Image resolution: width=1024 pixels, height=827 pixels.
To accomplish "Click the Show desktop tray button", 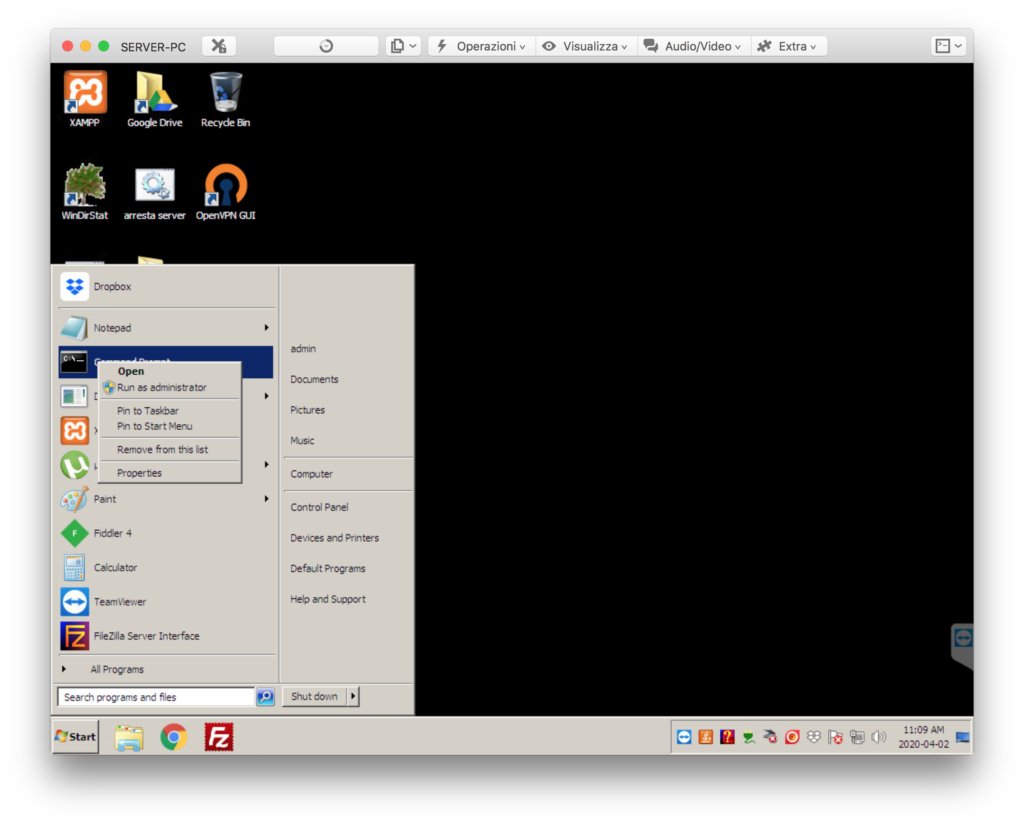I will [x=963, y=738].
